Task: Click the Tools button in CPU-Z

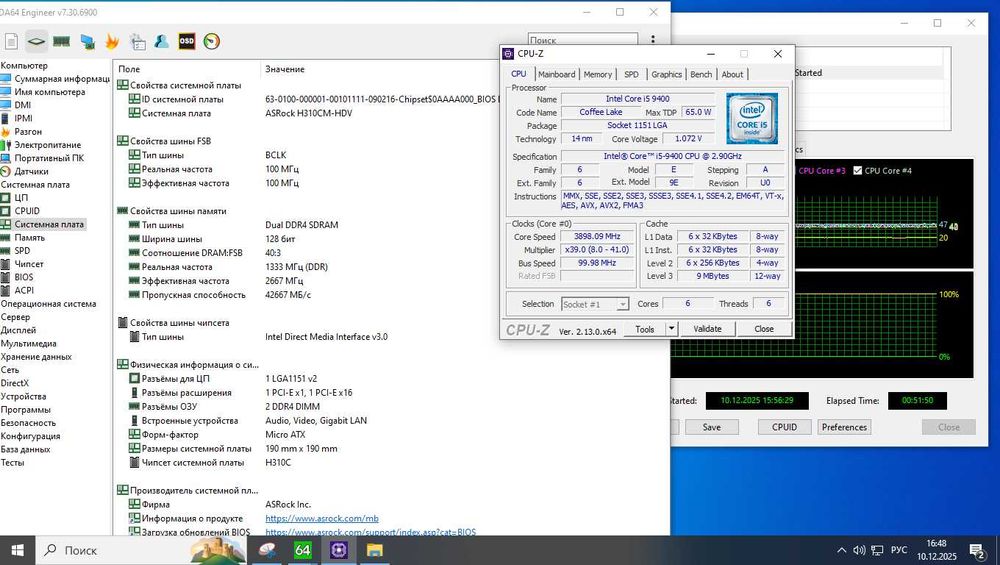Action: pos(645,329)
